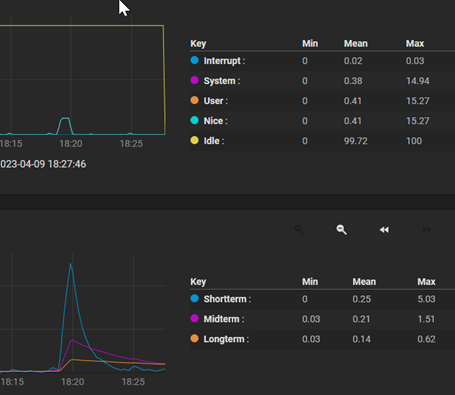Click Midterm max value 1.51
The width and height of the screenshot is (455, 395).
click(x=426, y=319)
